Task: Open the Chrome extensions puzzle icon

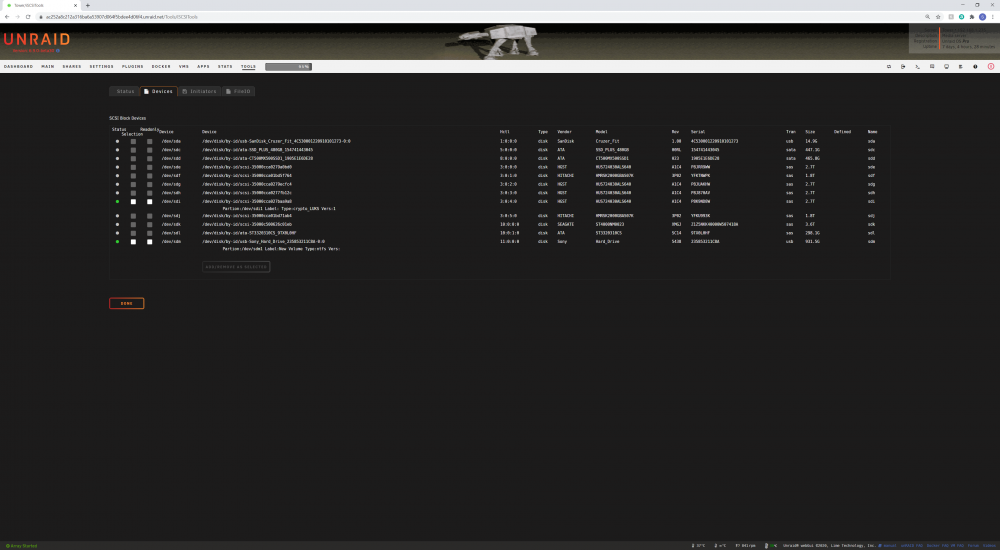Action: pyautogui.click(x=971, y=17)
